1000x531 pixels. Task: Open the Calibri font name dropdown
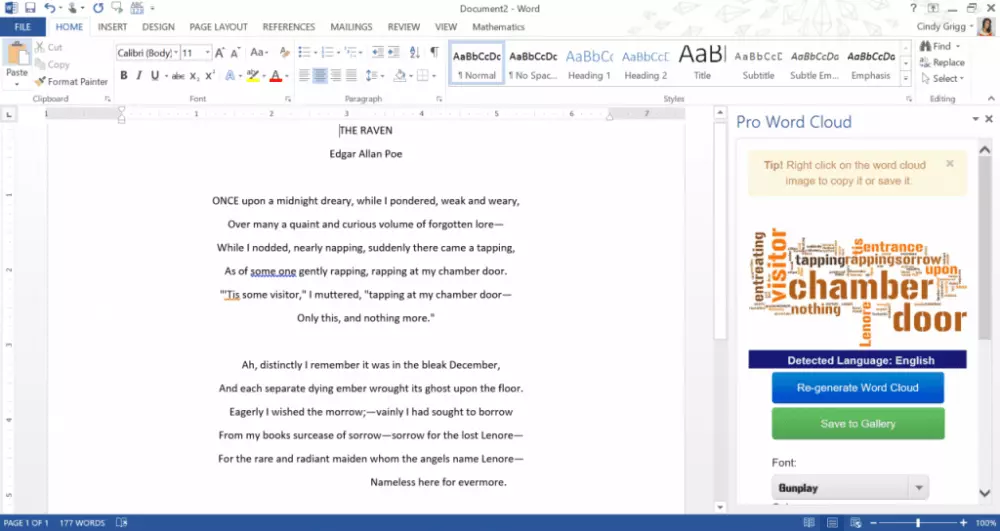tap(175, 52)
